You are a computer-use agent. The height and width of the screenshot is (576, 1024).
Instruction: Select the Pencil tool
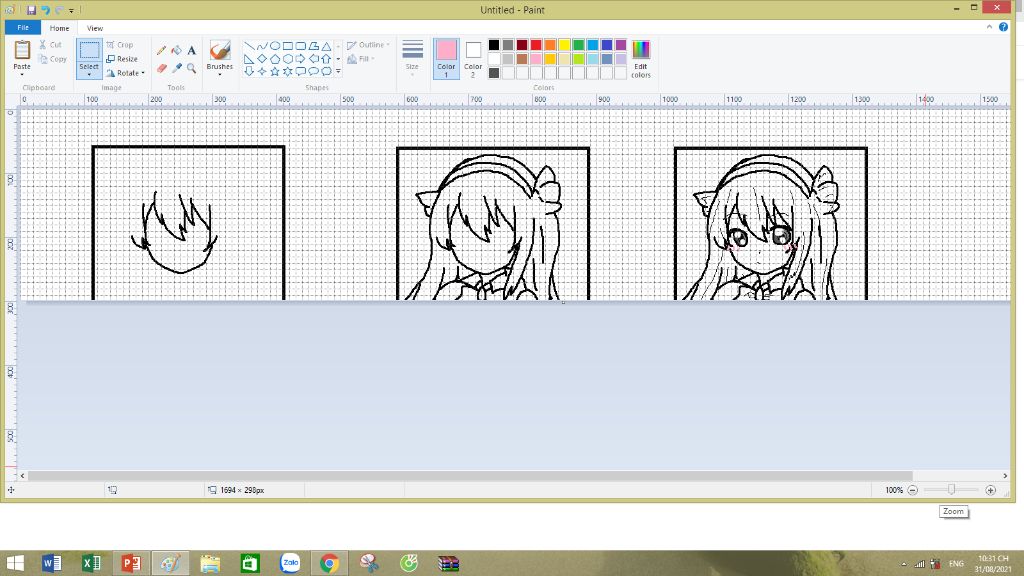pyautogui.click(x=161, y=50)
